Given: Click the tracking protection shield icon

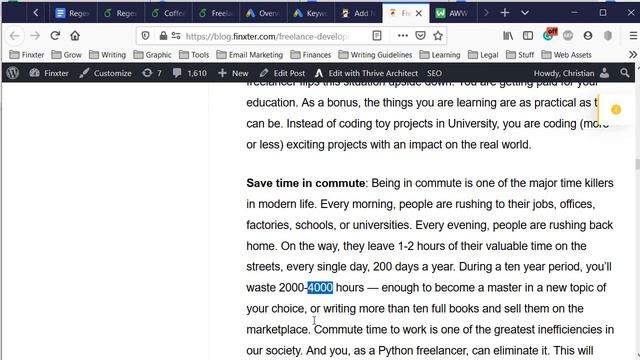Looking at the screenshot, I should coord(145,36).
